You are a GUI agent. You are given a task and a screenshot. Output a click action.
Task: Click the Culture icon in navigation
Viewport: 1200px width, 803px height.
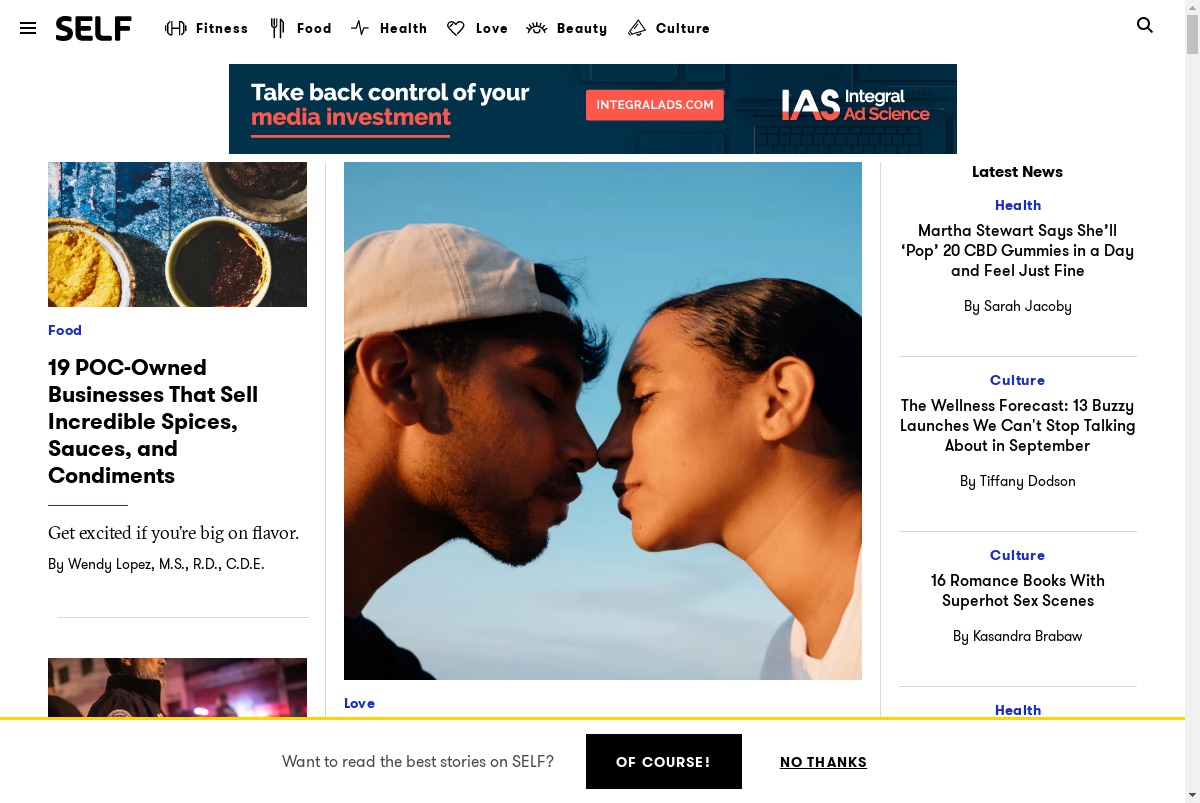pyautogui.click(x=637, y=28)
